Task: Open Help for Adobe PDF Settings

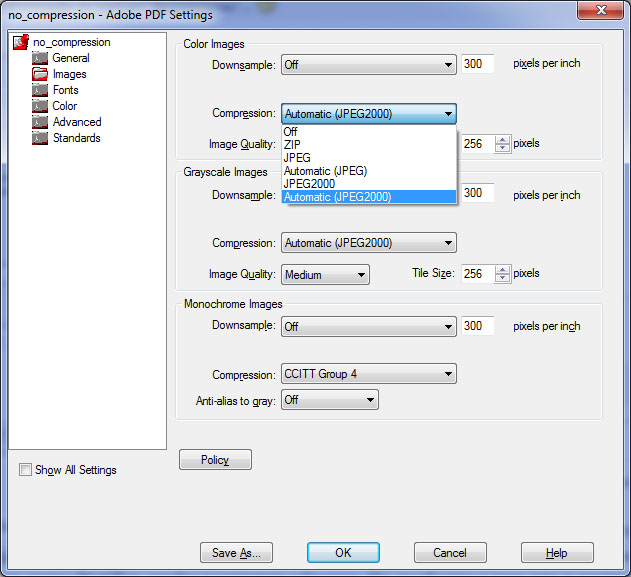Action: pyautogui.click(x=557, y=552)
